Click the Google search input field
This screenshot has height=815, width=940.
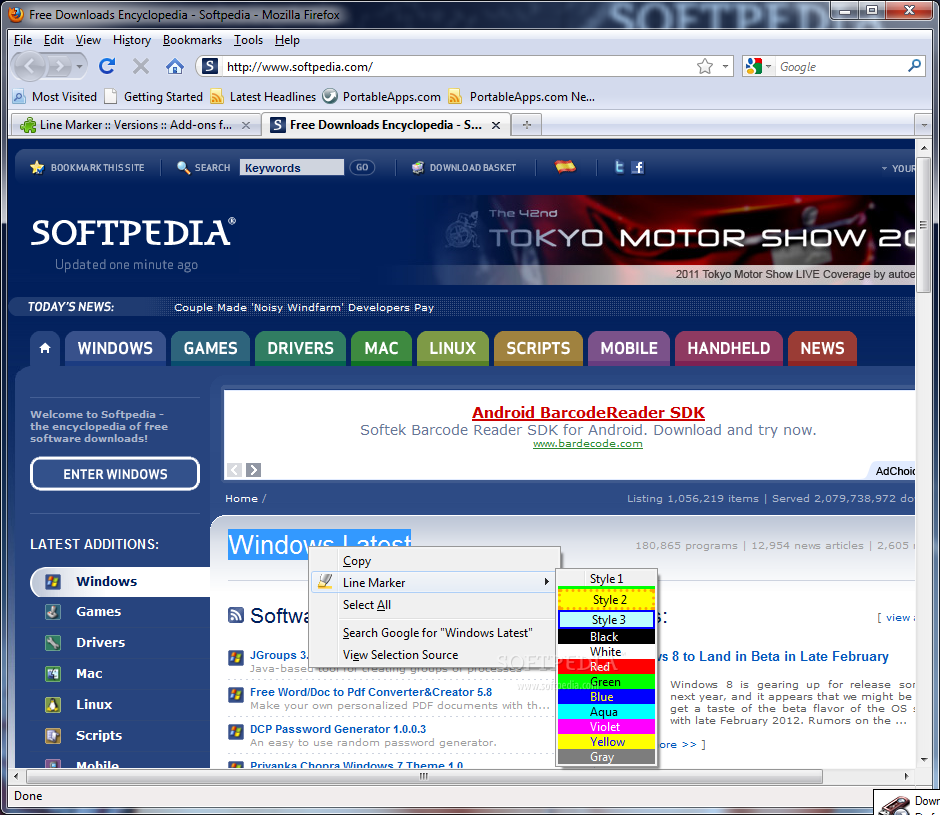(841, 67)
